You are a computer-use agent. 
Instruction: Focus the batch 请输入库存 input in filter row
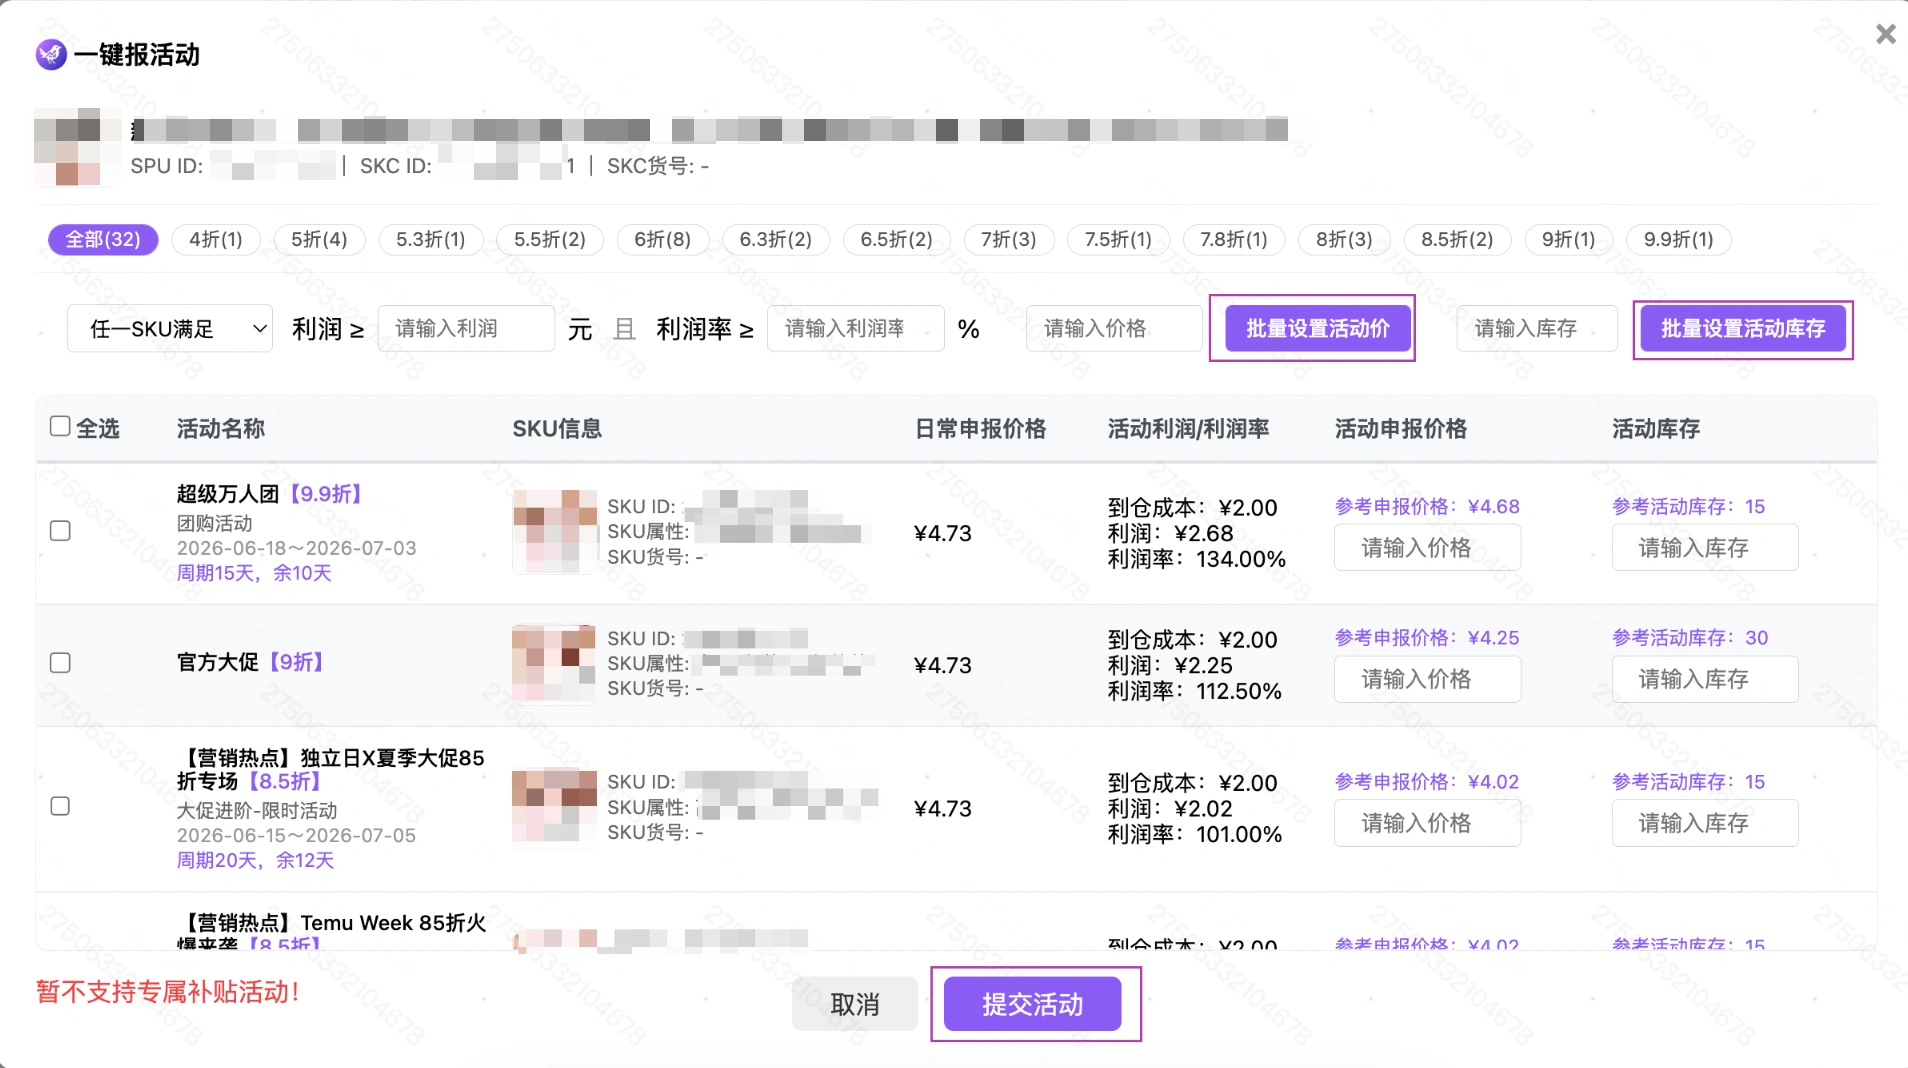[1537, 329]
